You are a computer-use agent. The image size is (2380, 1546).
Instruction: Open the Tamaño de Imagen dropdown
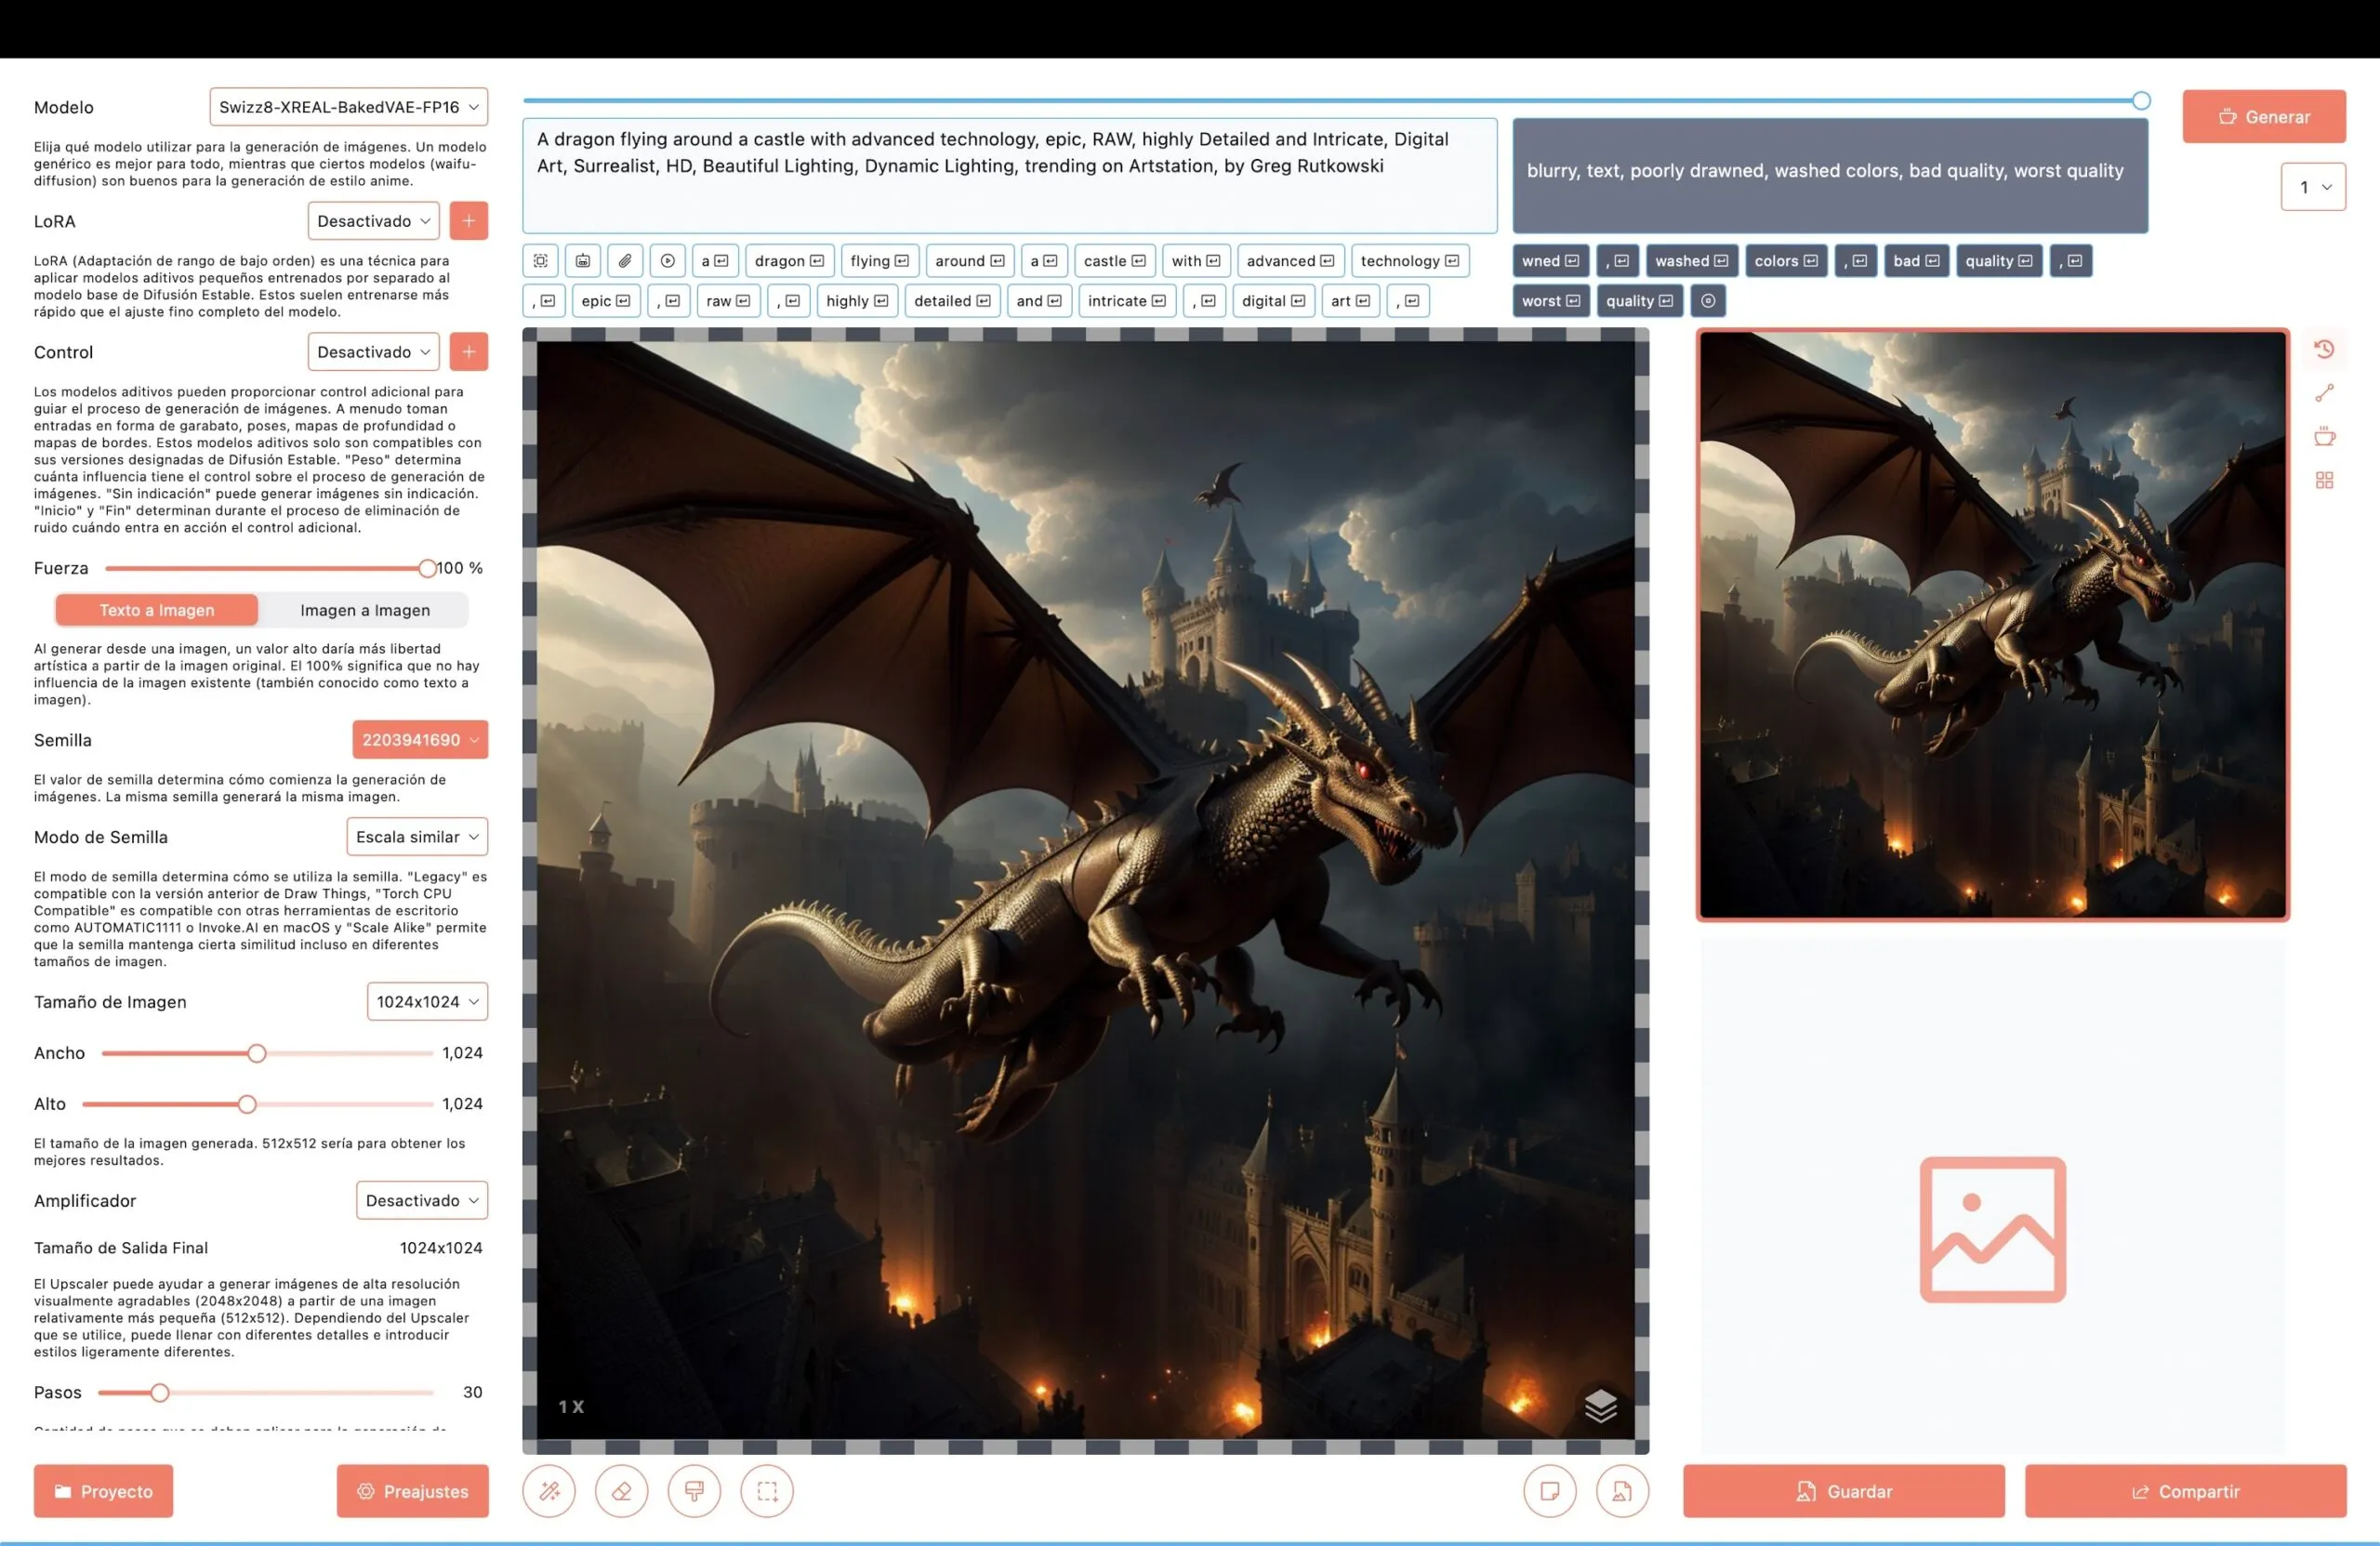click(x=427, y=1002)
